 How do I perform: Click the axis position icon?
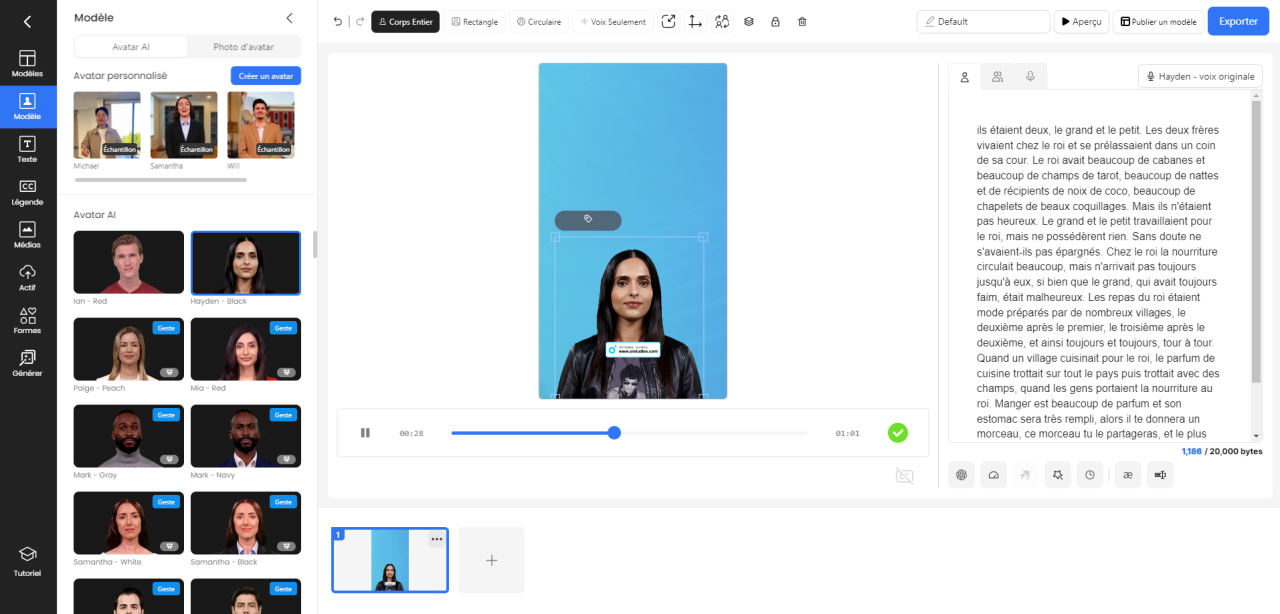(x=695, y=21)
